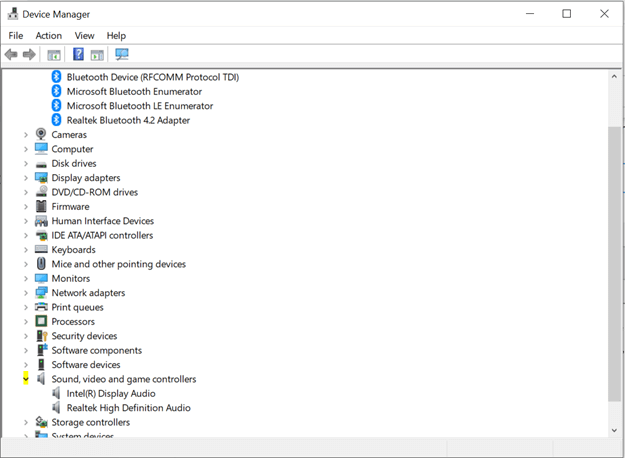Click the blue Help question mark toolbar icon

click(x=78, y=54)
